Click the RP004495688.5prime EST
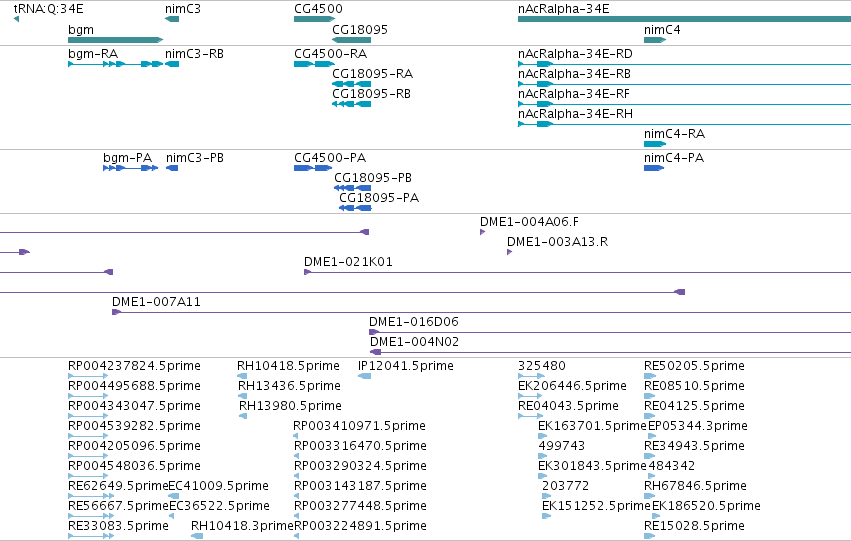The height and width of the screenshot is (541, 851). point(88,396)
